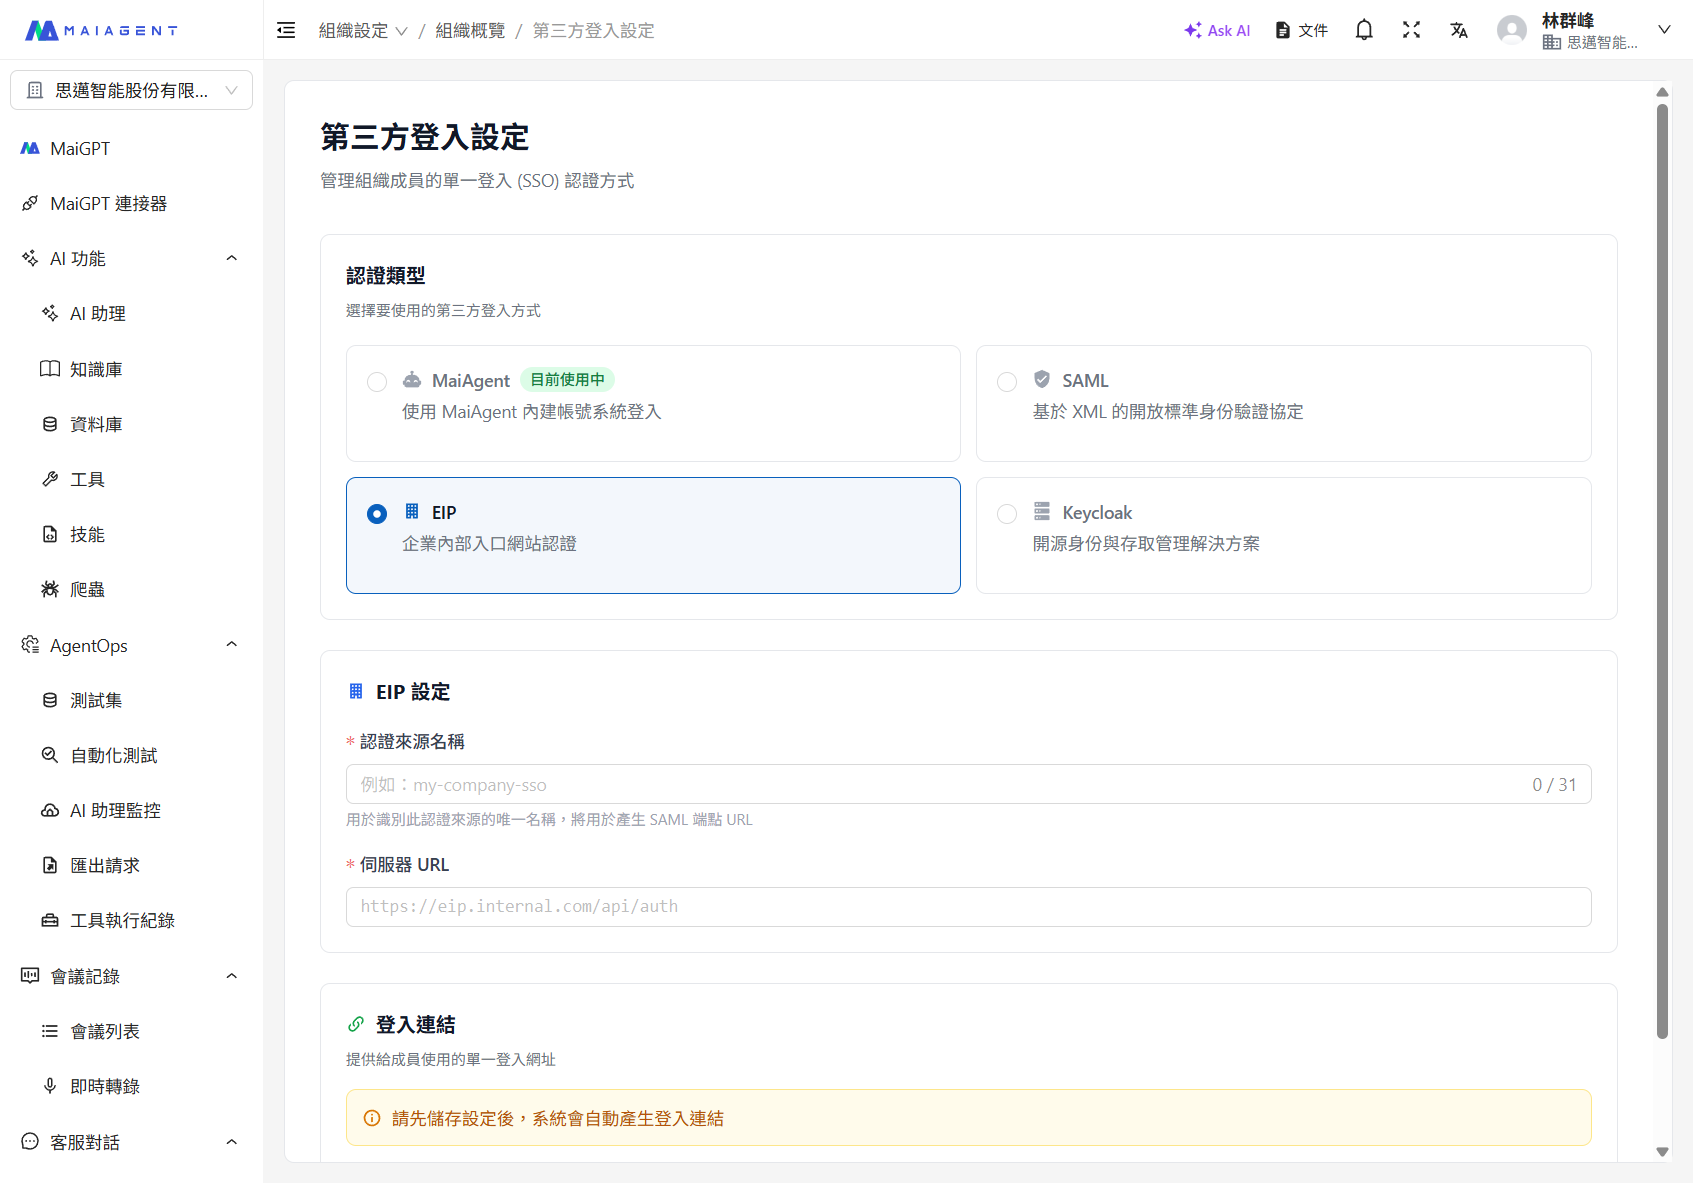This screenshot has height=1183, width=1693.
Task: Click the 爬蟲 bug icon
Action: tap(50, 589)
